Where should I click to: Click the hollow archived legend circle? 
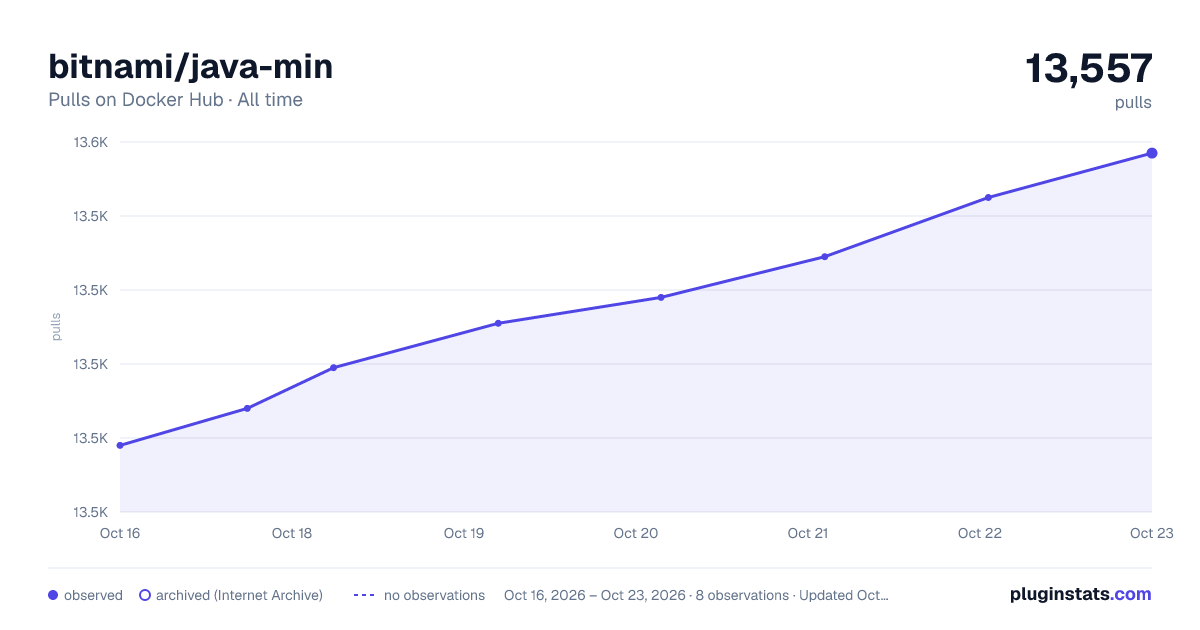(x=145, y=595)
